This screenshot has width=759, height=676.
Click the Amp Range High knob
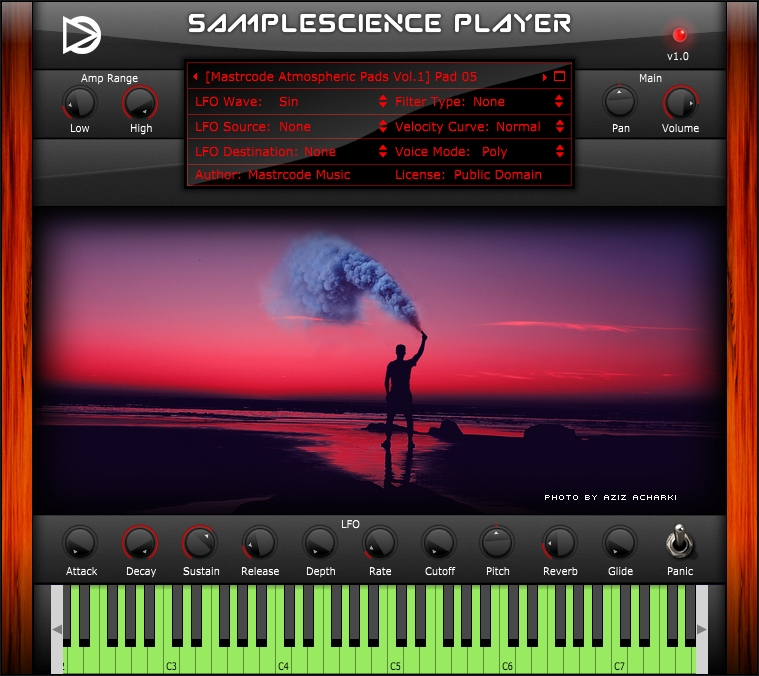point(140,103)
